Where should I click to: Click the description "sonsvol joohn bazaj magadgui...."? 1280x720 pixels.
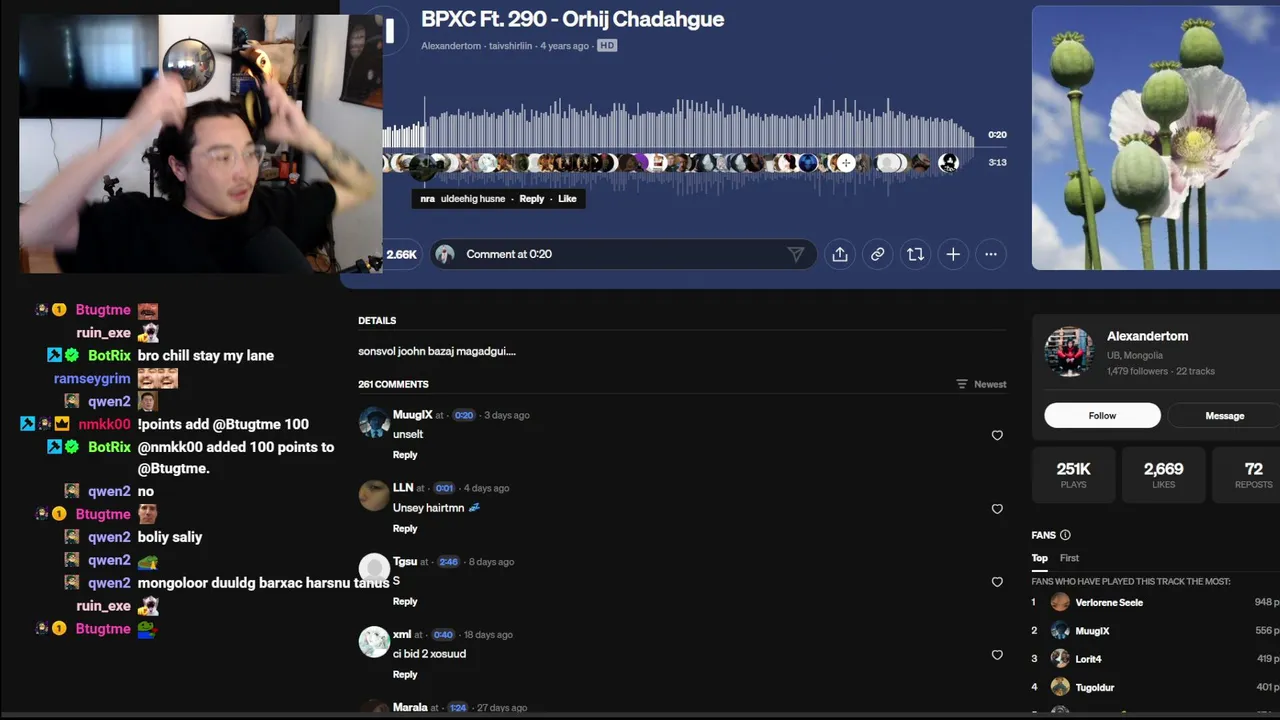coord(437,351)
